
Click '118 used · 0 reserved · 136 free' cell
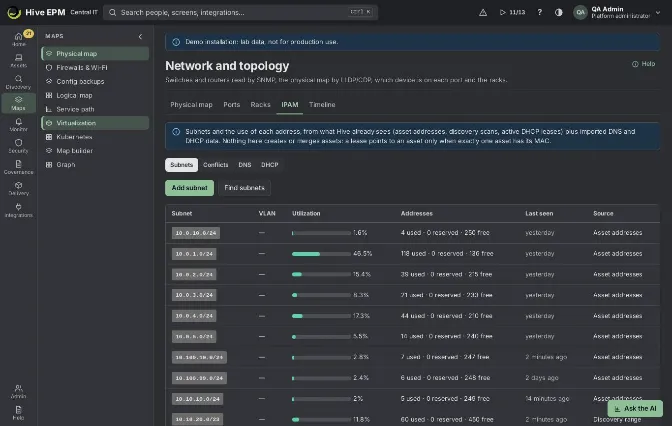447,254
